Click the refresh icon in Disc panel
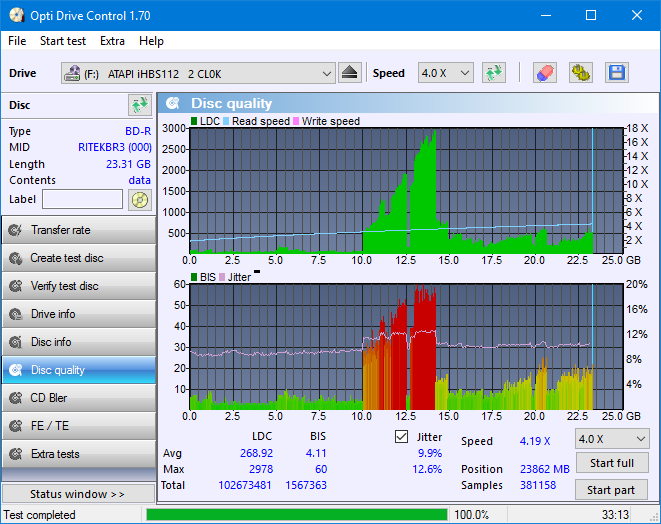 tap(140, 105)
